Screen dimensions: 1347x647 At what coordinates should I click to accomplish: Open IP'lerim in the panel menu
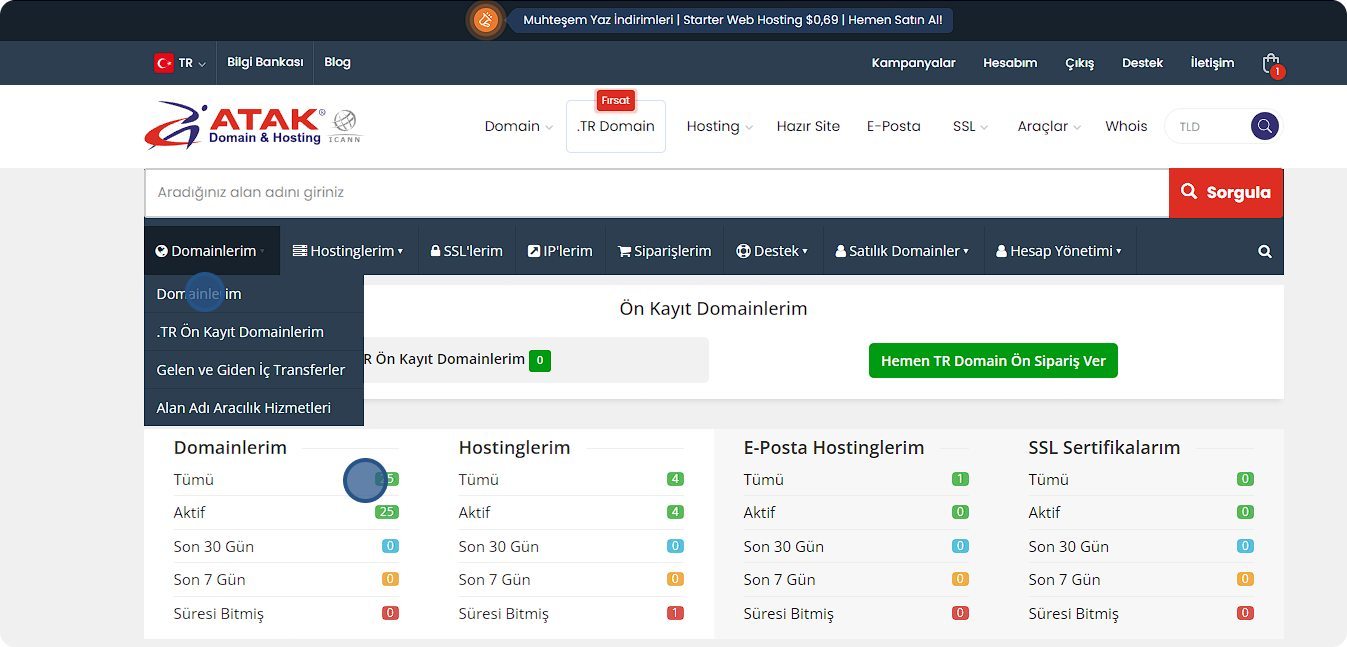[560, 251]
